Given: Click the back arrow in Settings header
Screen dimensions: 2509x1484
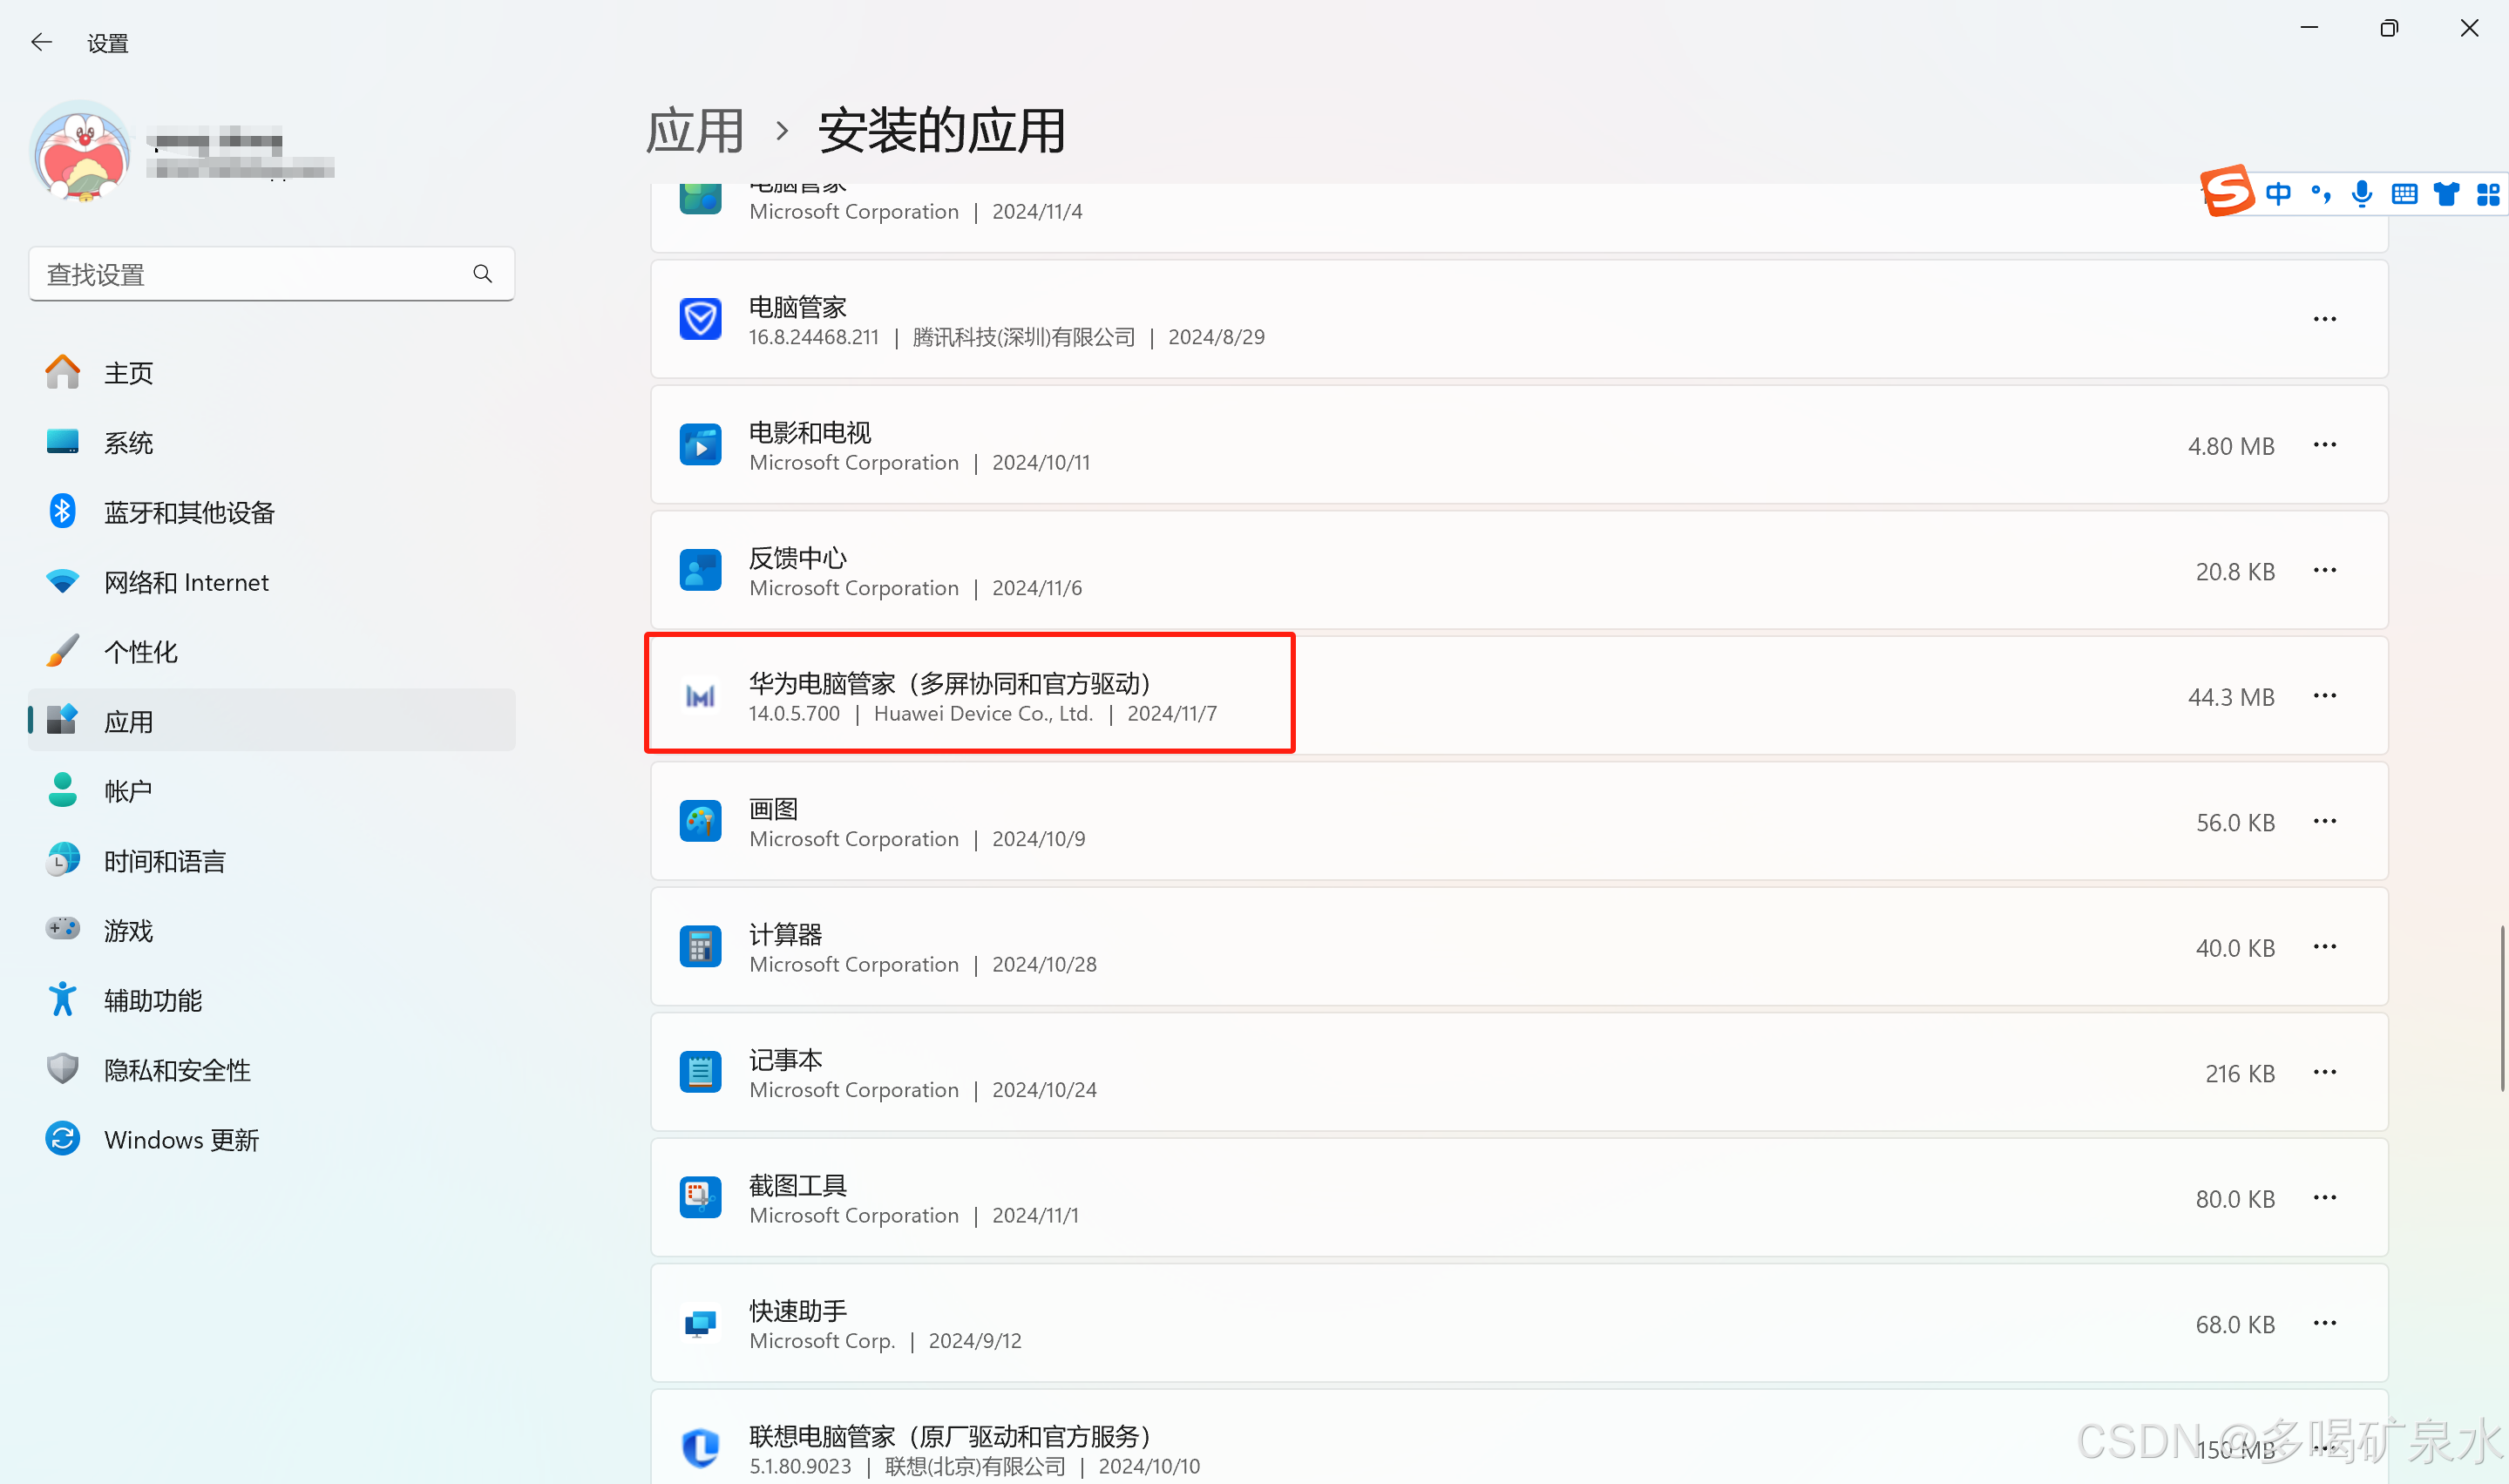Looking at the screenshot, I should tap(41, 42).
